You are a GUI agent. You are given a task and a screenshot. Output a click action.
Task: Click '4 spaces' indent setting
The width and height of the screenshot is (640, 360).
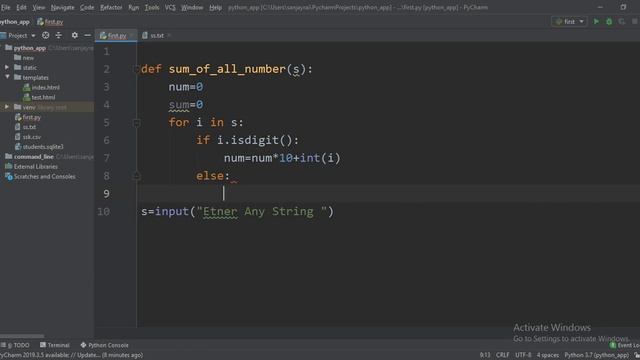click(547, 355)
